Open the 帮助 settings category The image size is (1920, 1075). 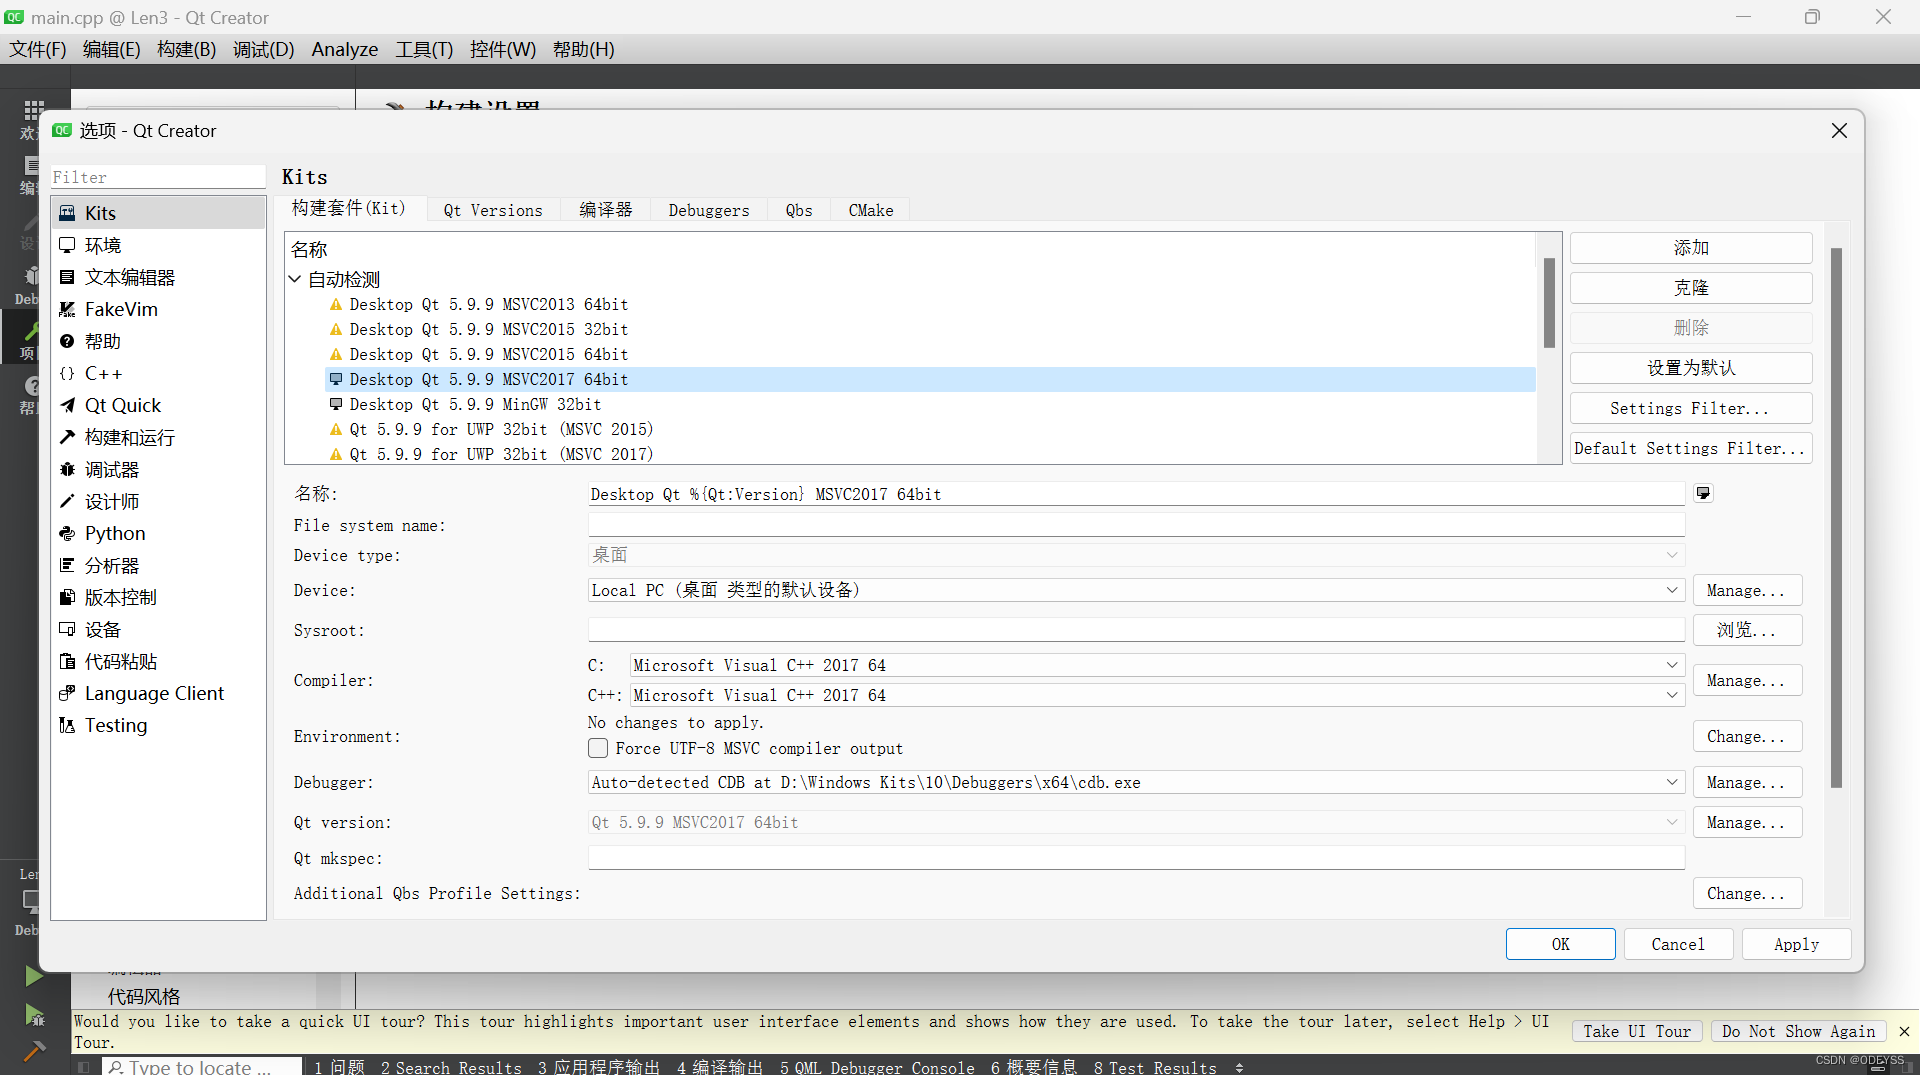point(158,341)
